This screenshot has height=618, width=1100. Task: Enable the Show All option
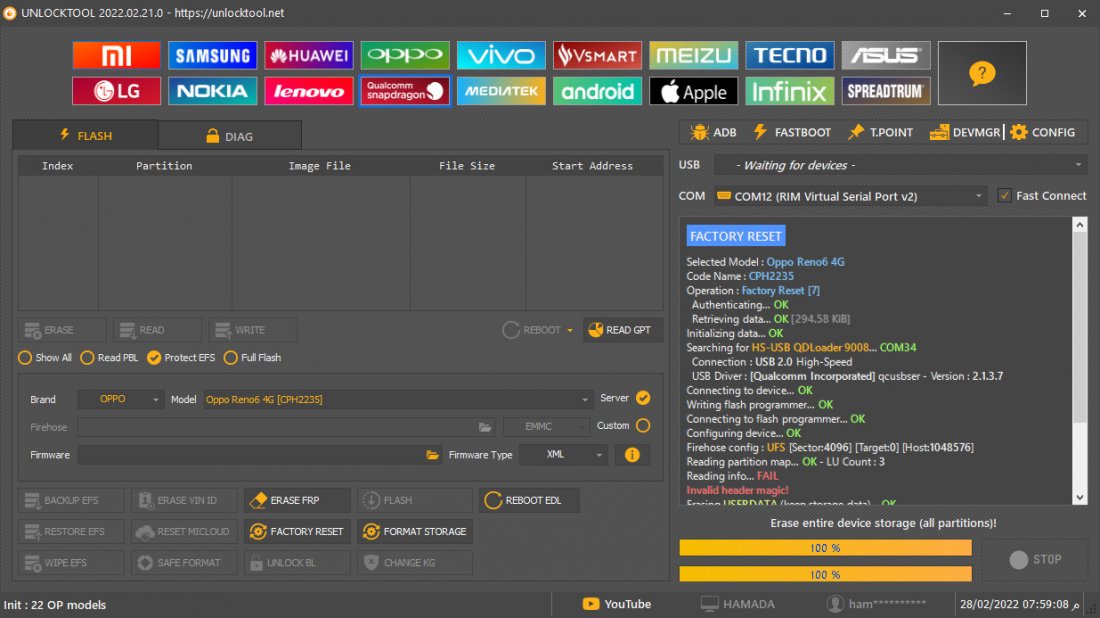click(45, 358)
